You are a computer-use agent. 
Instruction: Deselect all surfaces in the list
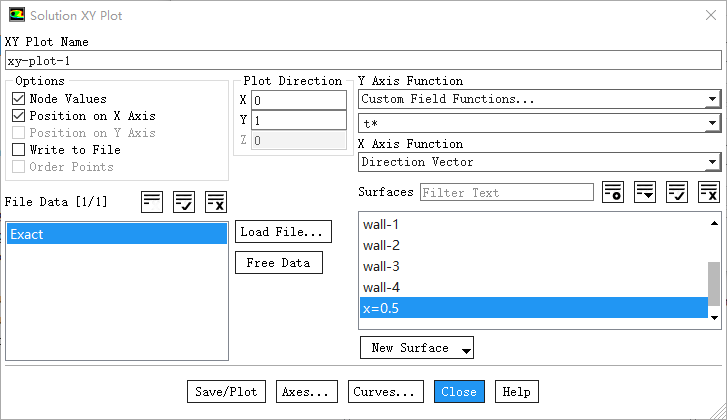click(x=709, y=192)
